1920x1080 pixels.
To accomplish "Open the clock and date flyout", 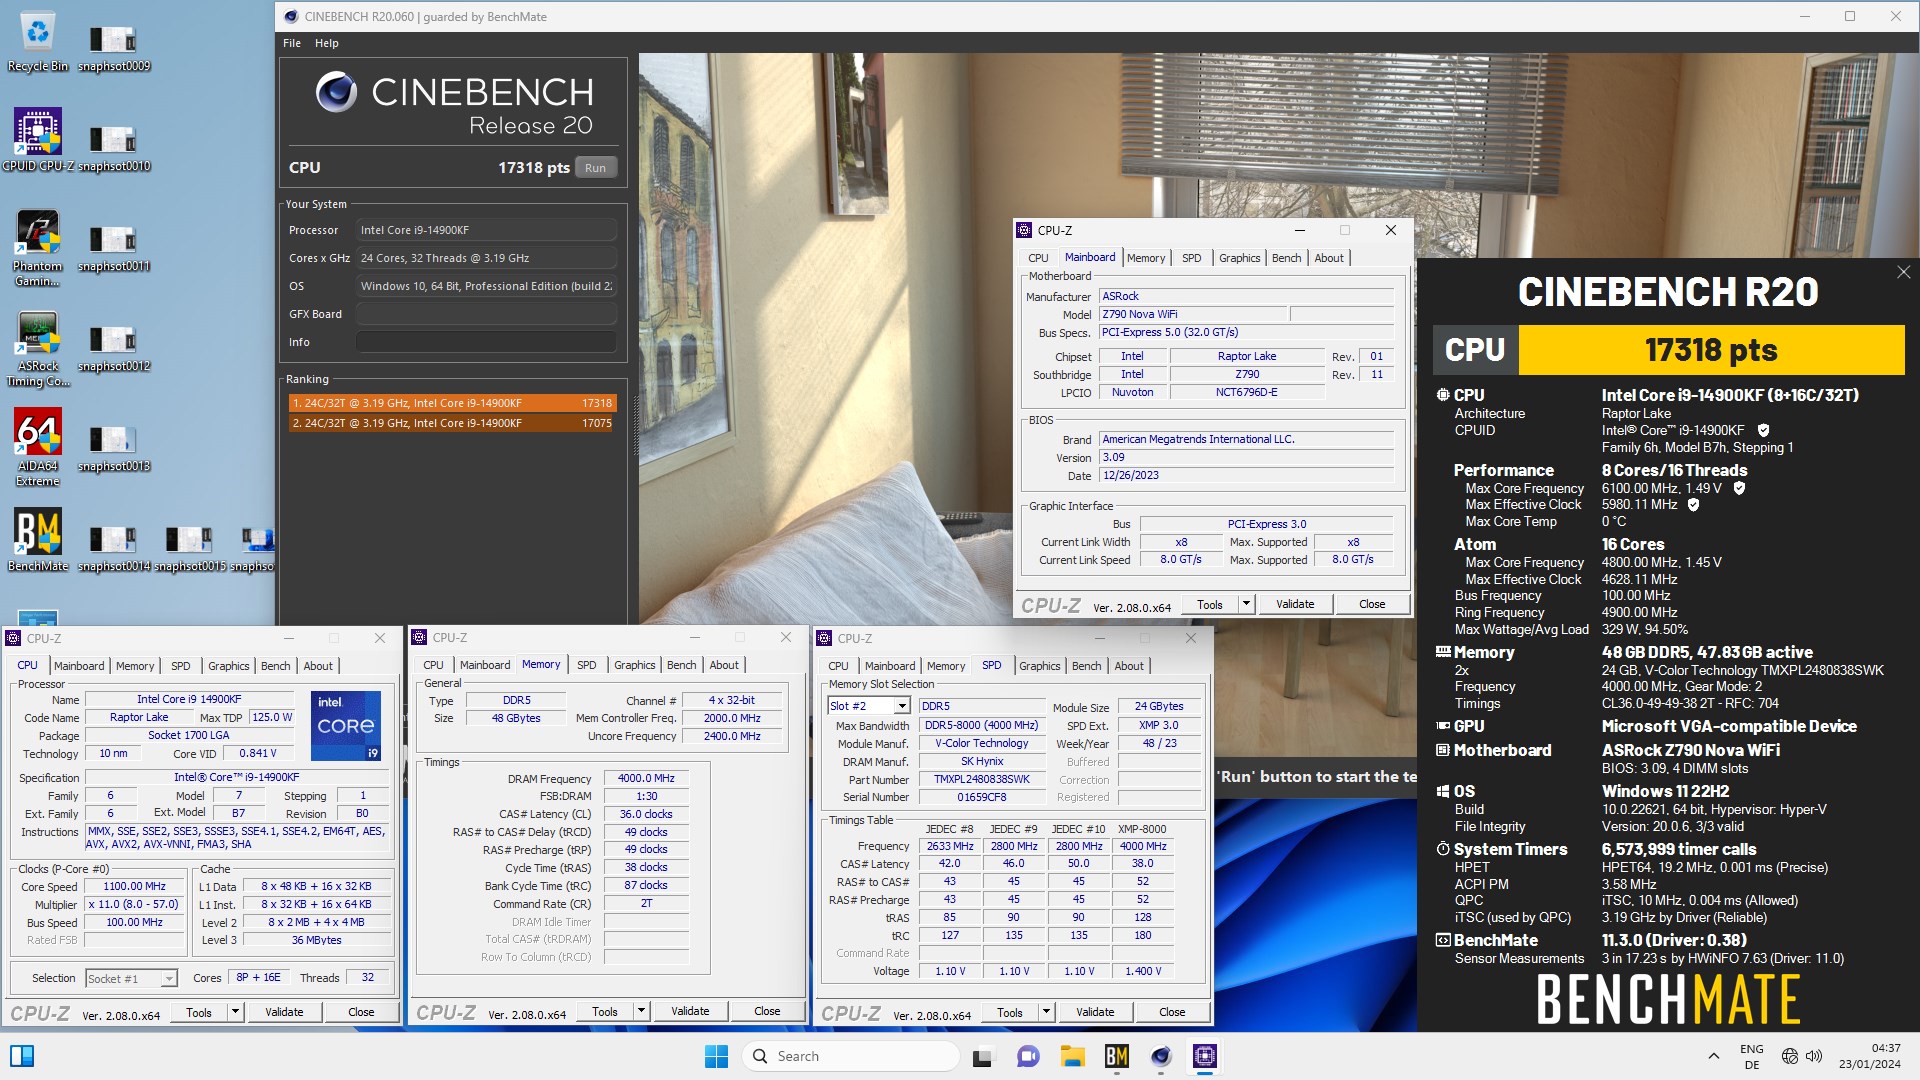I will tap(1869, 1056).
